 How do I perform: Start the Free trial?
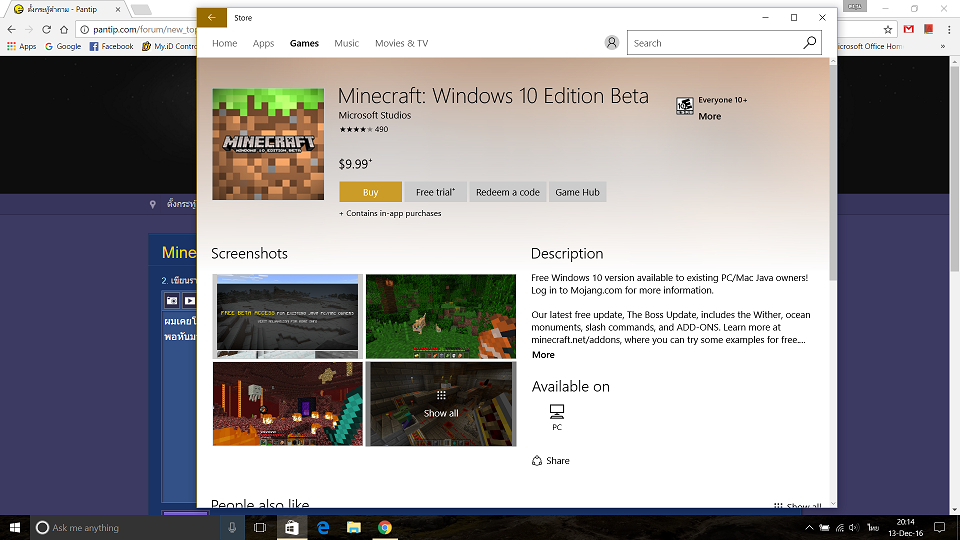point(435,192)
